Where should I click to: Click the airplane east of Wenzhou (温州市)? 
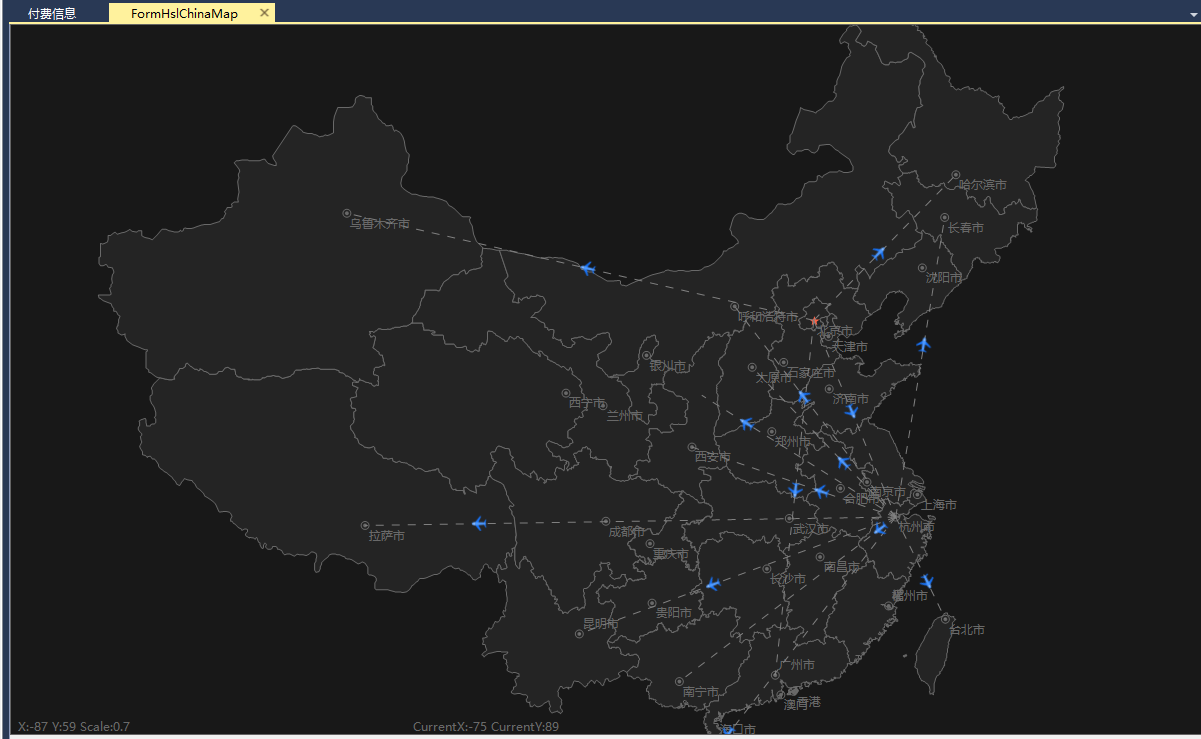coord(927,581)
